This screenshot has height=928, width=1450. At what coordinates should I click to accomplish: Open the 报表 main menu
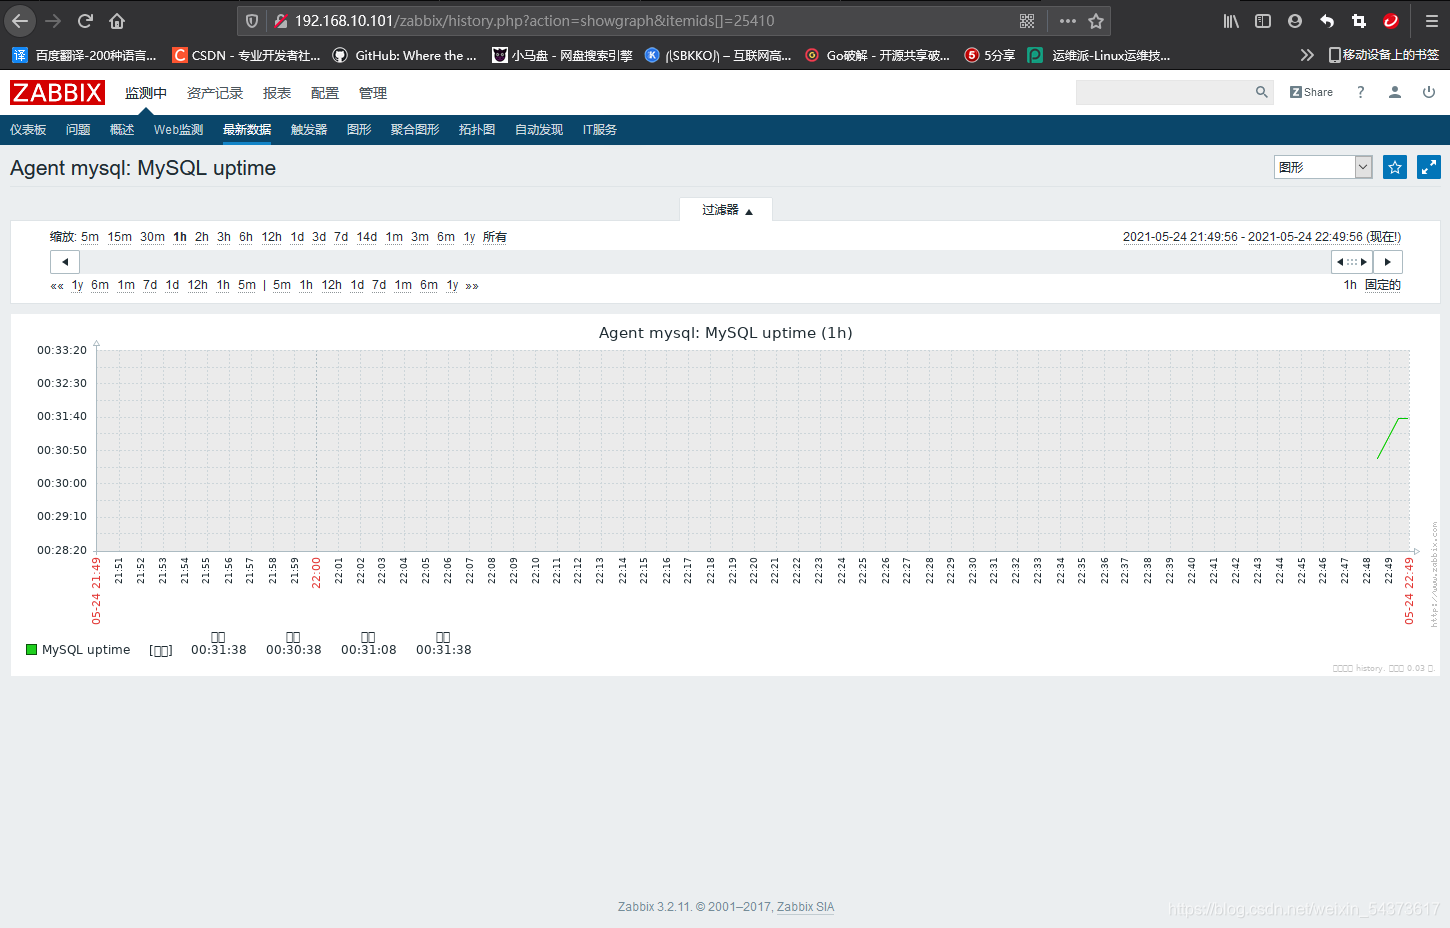(x=277, y=93)
